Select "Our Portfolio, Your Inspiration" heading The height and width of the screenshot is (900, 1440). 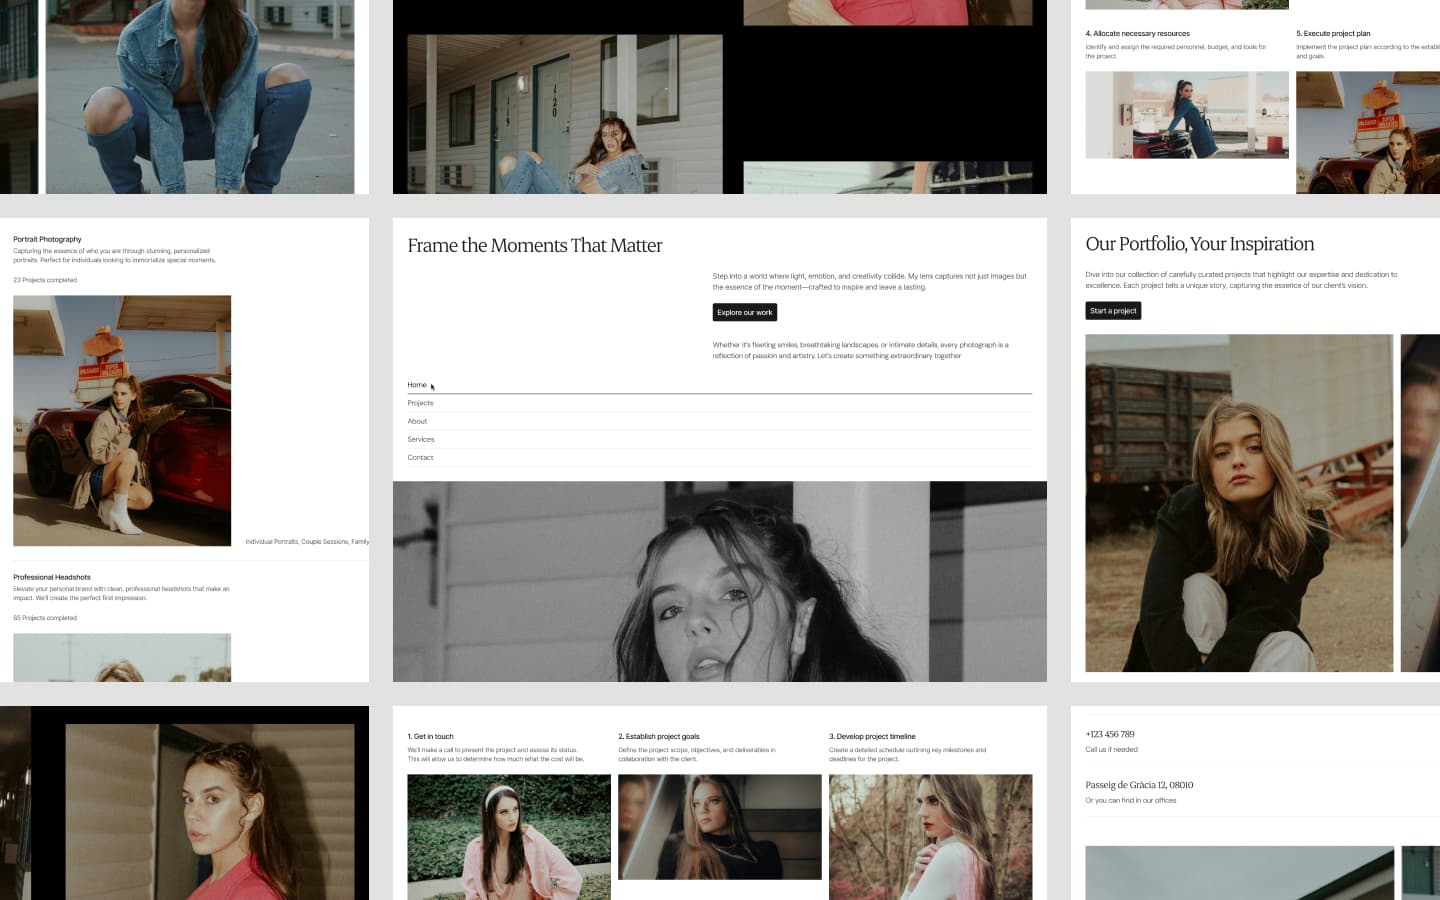pos(1199,244)
